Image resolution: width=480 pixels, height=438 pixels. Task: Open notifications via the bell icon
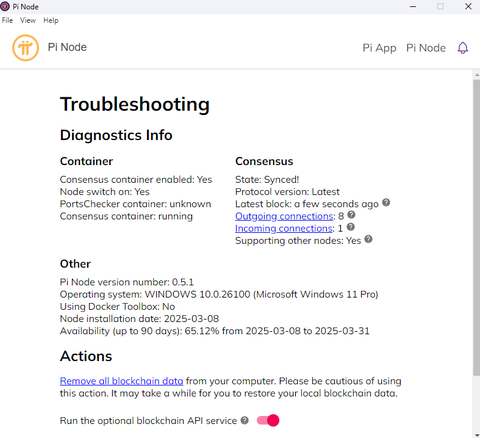click(463, 48)
